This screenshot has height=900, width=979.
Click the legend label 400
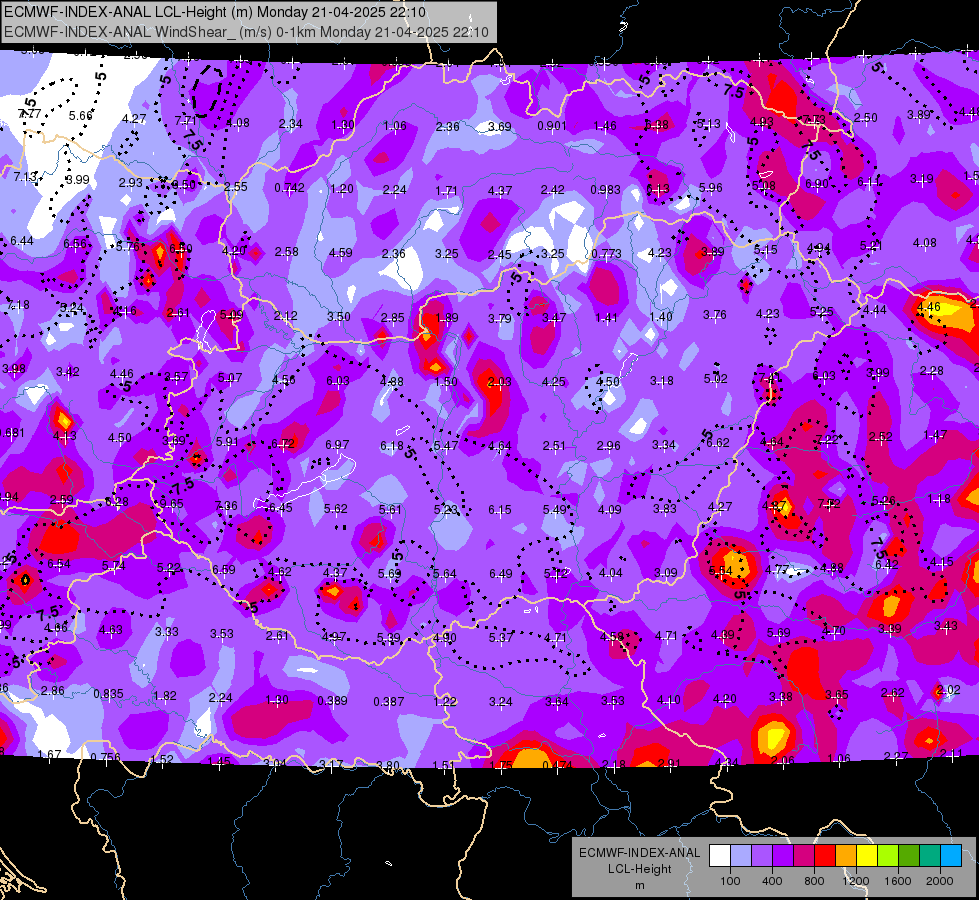(772, 881)
